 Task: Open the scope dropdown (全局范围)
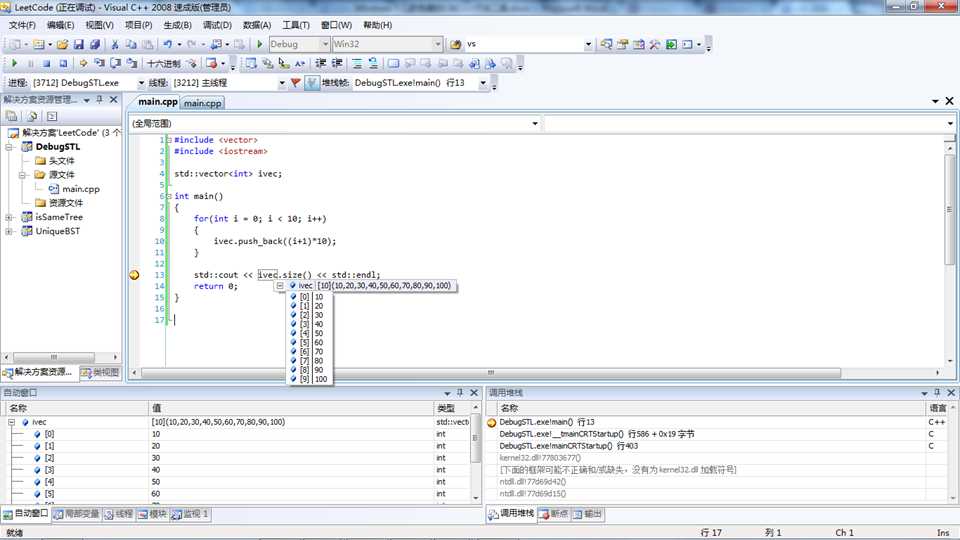(x=534, y=123)
